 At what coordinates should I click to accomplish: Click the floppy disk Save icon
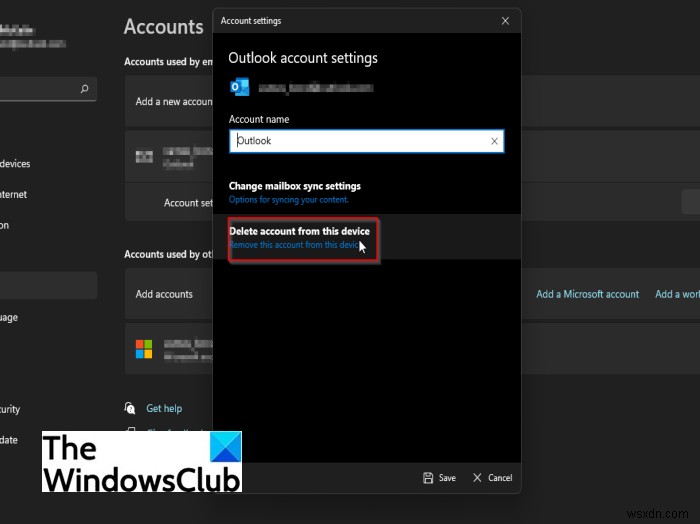pyautogui.click(x=428, y=478)
